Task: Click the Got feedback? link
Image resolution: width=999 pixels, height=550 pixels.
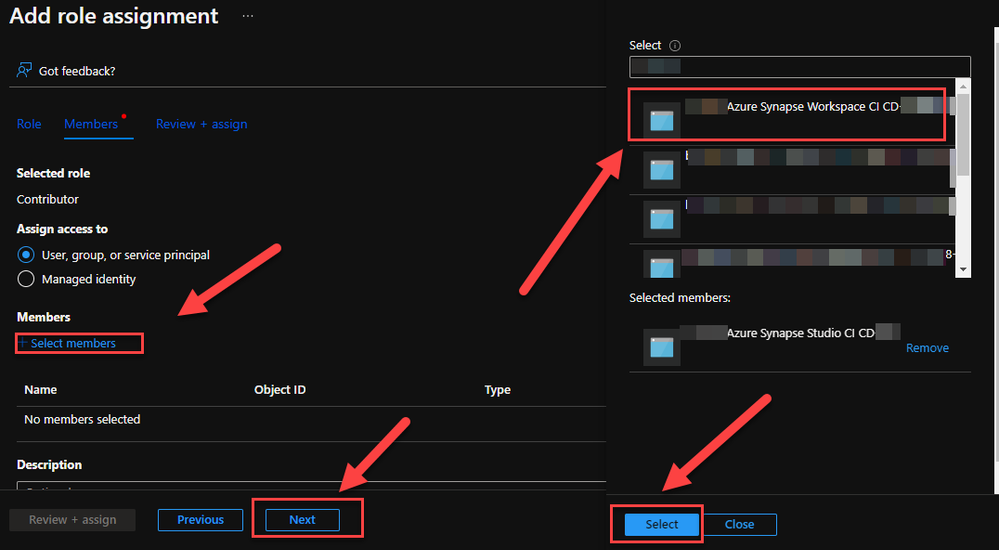Action: point(77,71)
